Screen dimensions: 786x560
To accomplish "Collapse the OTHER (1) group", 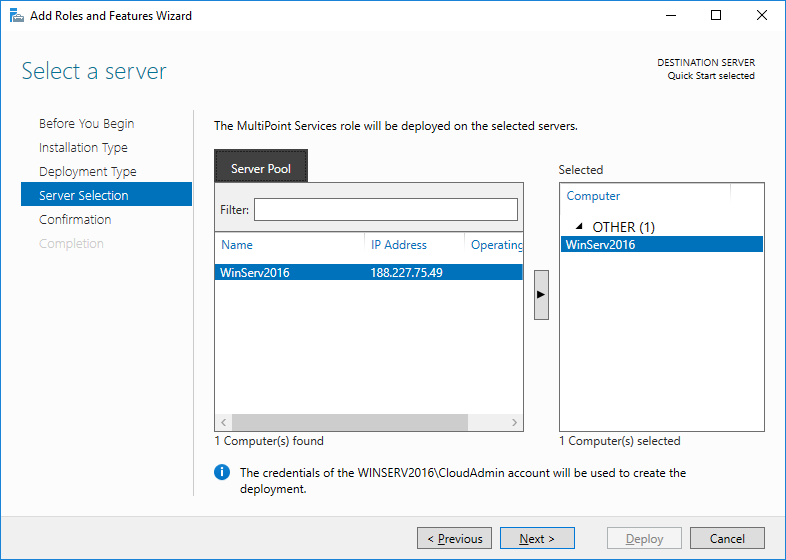I will (x=579, y=227).
